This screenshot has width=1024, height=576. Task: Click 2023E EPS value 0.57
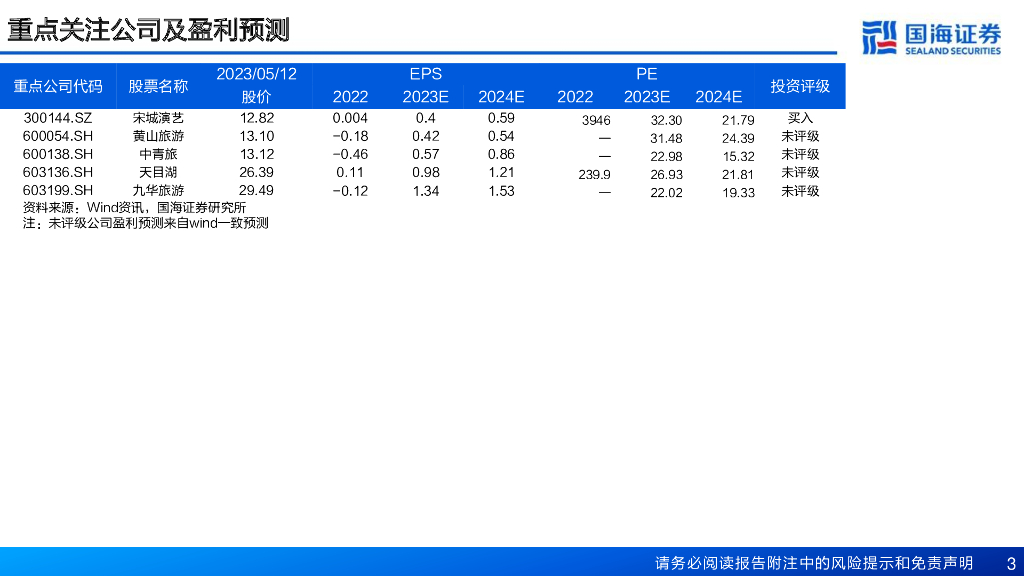(x=426, y=155)
